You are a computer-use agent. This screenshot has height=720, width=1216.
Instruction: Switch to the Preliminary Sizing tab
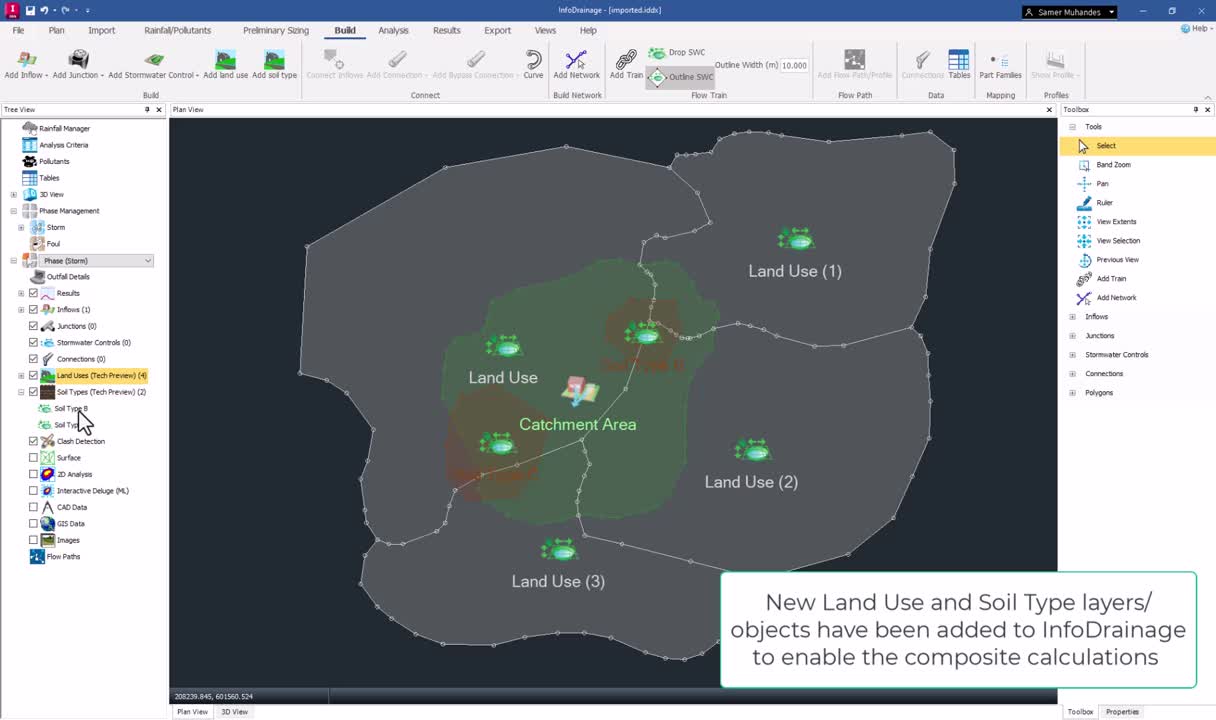coord(275,30)
